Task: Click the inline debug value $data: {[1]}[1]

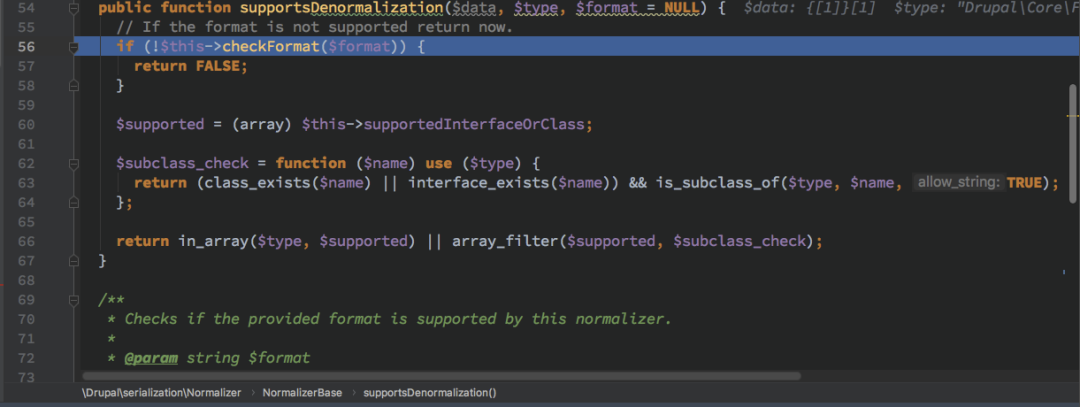Action: click(x=811, y=8)
